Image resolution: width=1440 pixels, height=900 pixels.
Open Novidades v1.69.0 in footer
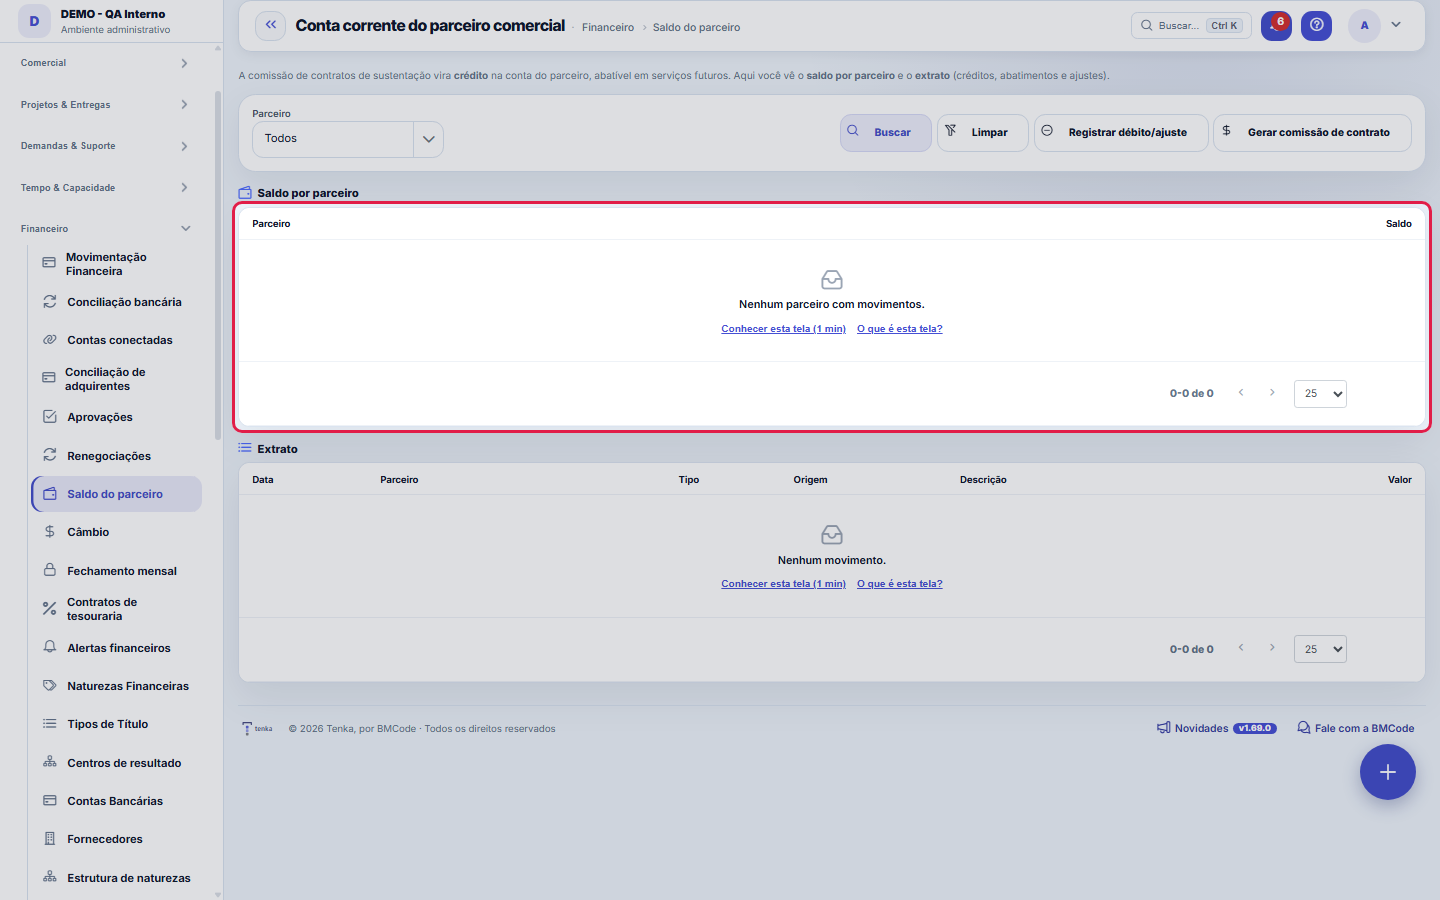tap(1216, 728)
